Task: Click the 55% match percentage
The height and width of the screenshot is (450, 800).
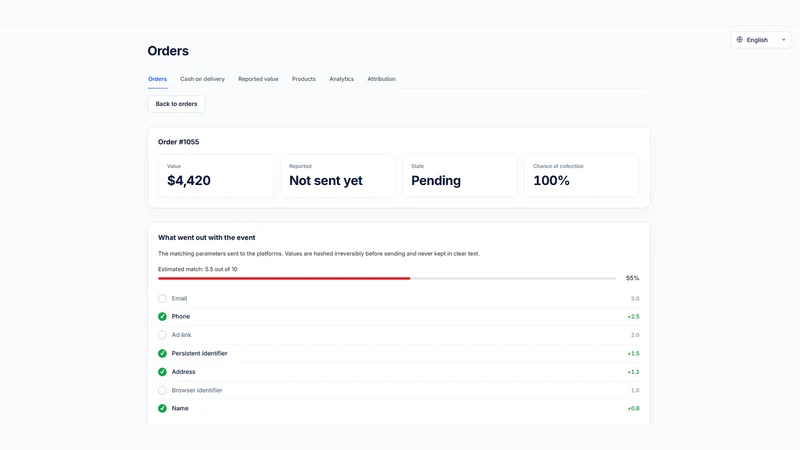Action: 633,278
